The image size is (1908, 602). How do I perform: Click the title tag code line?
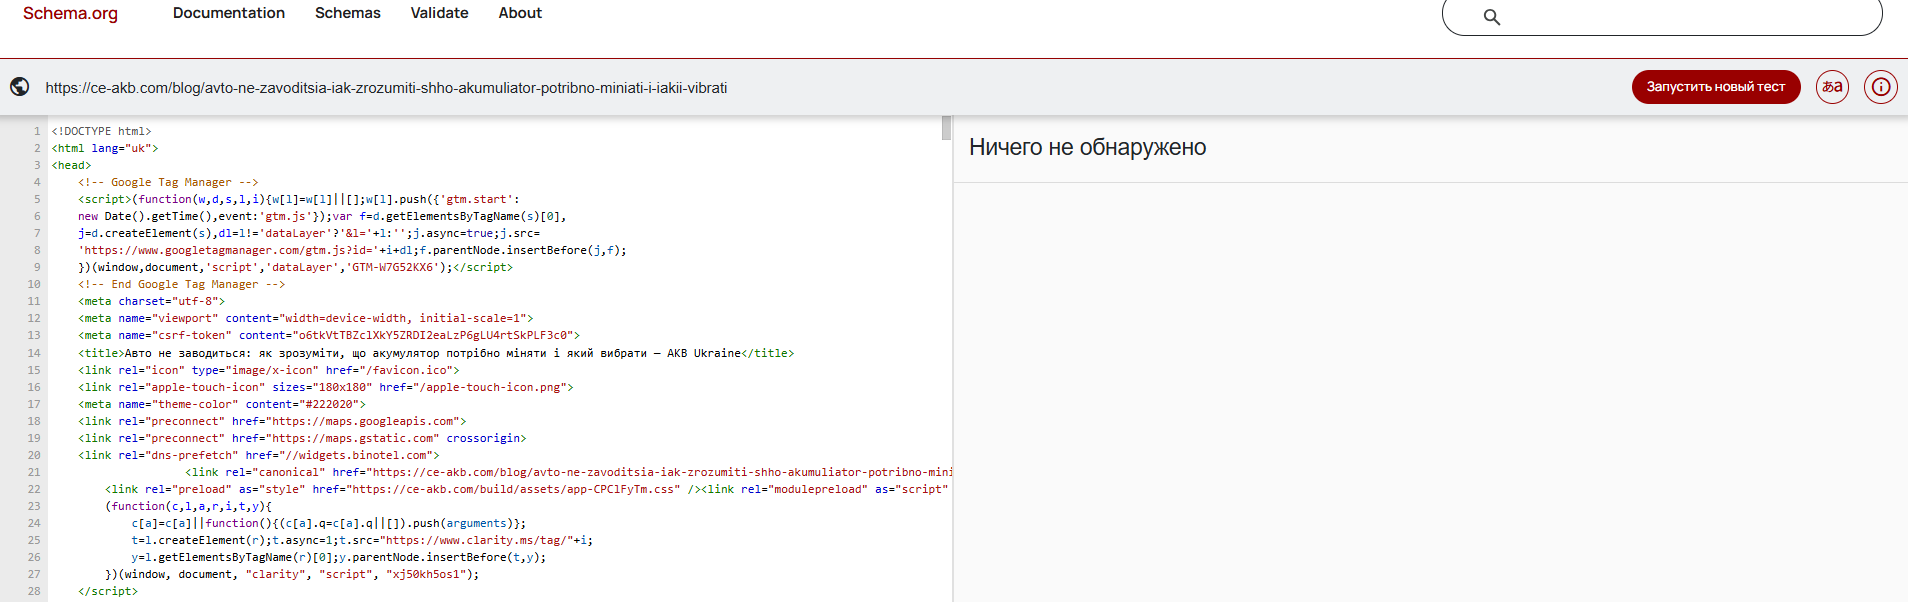(x=436, y=353)
